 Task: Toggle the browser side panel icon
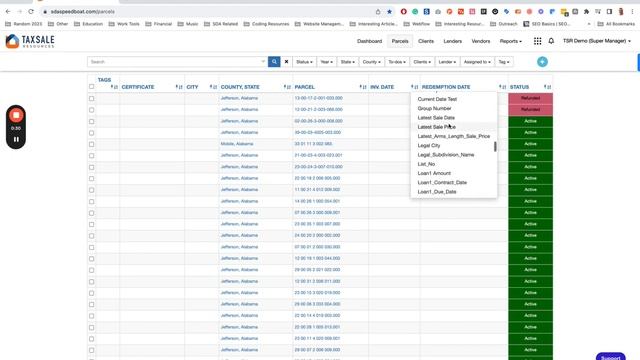tap(609, 11)
